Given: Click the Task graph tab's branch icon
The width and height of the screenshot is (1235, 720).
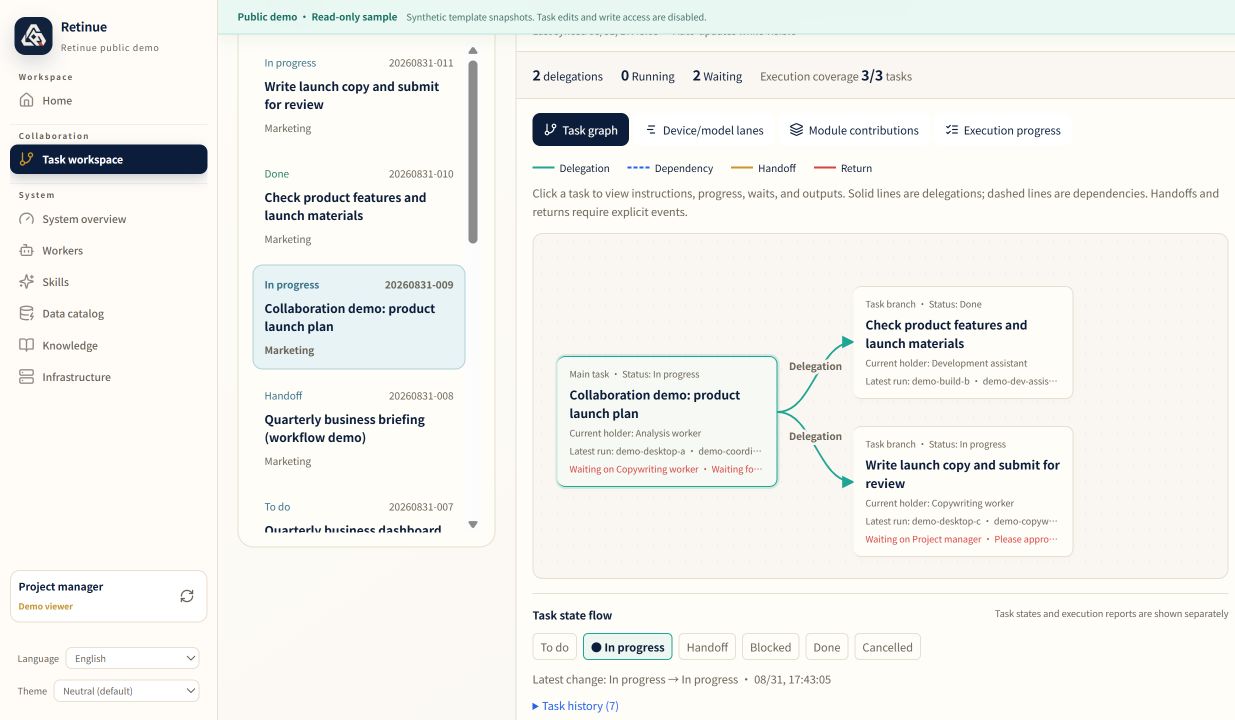Looking at the screenshot, I should pos(550,130).
